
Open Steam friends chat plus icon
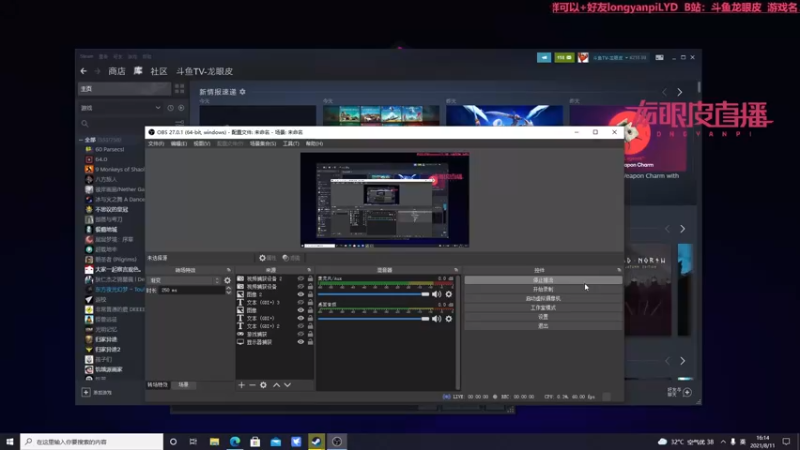pyautogui.click(x=687, y=392)
